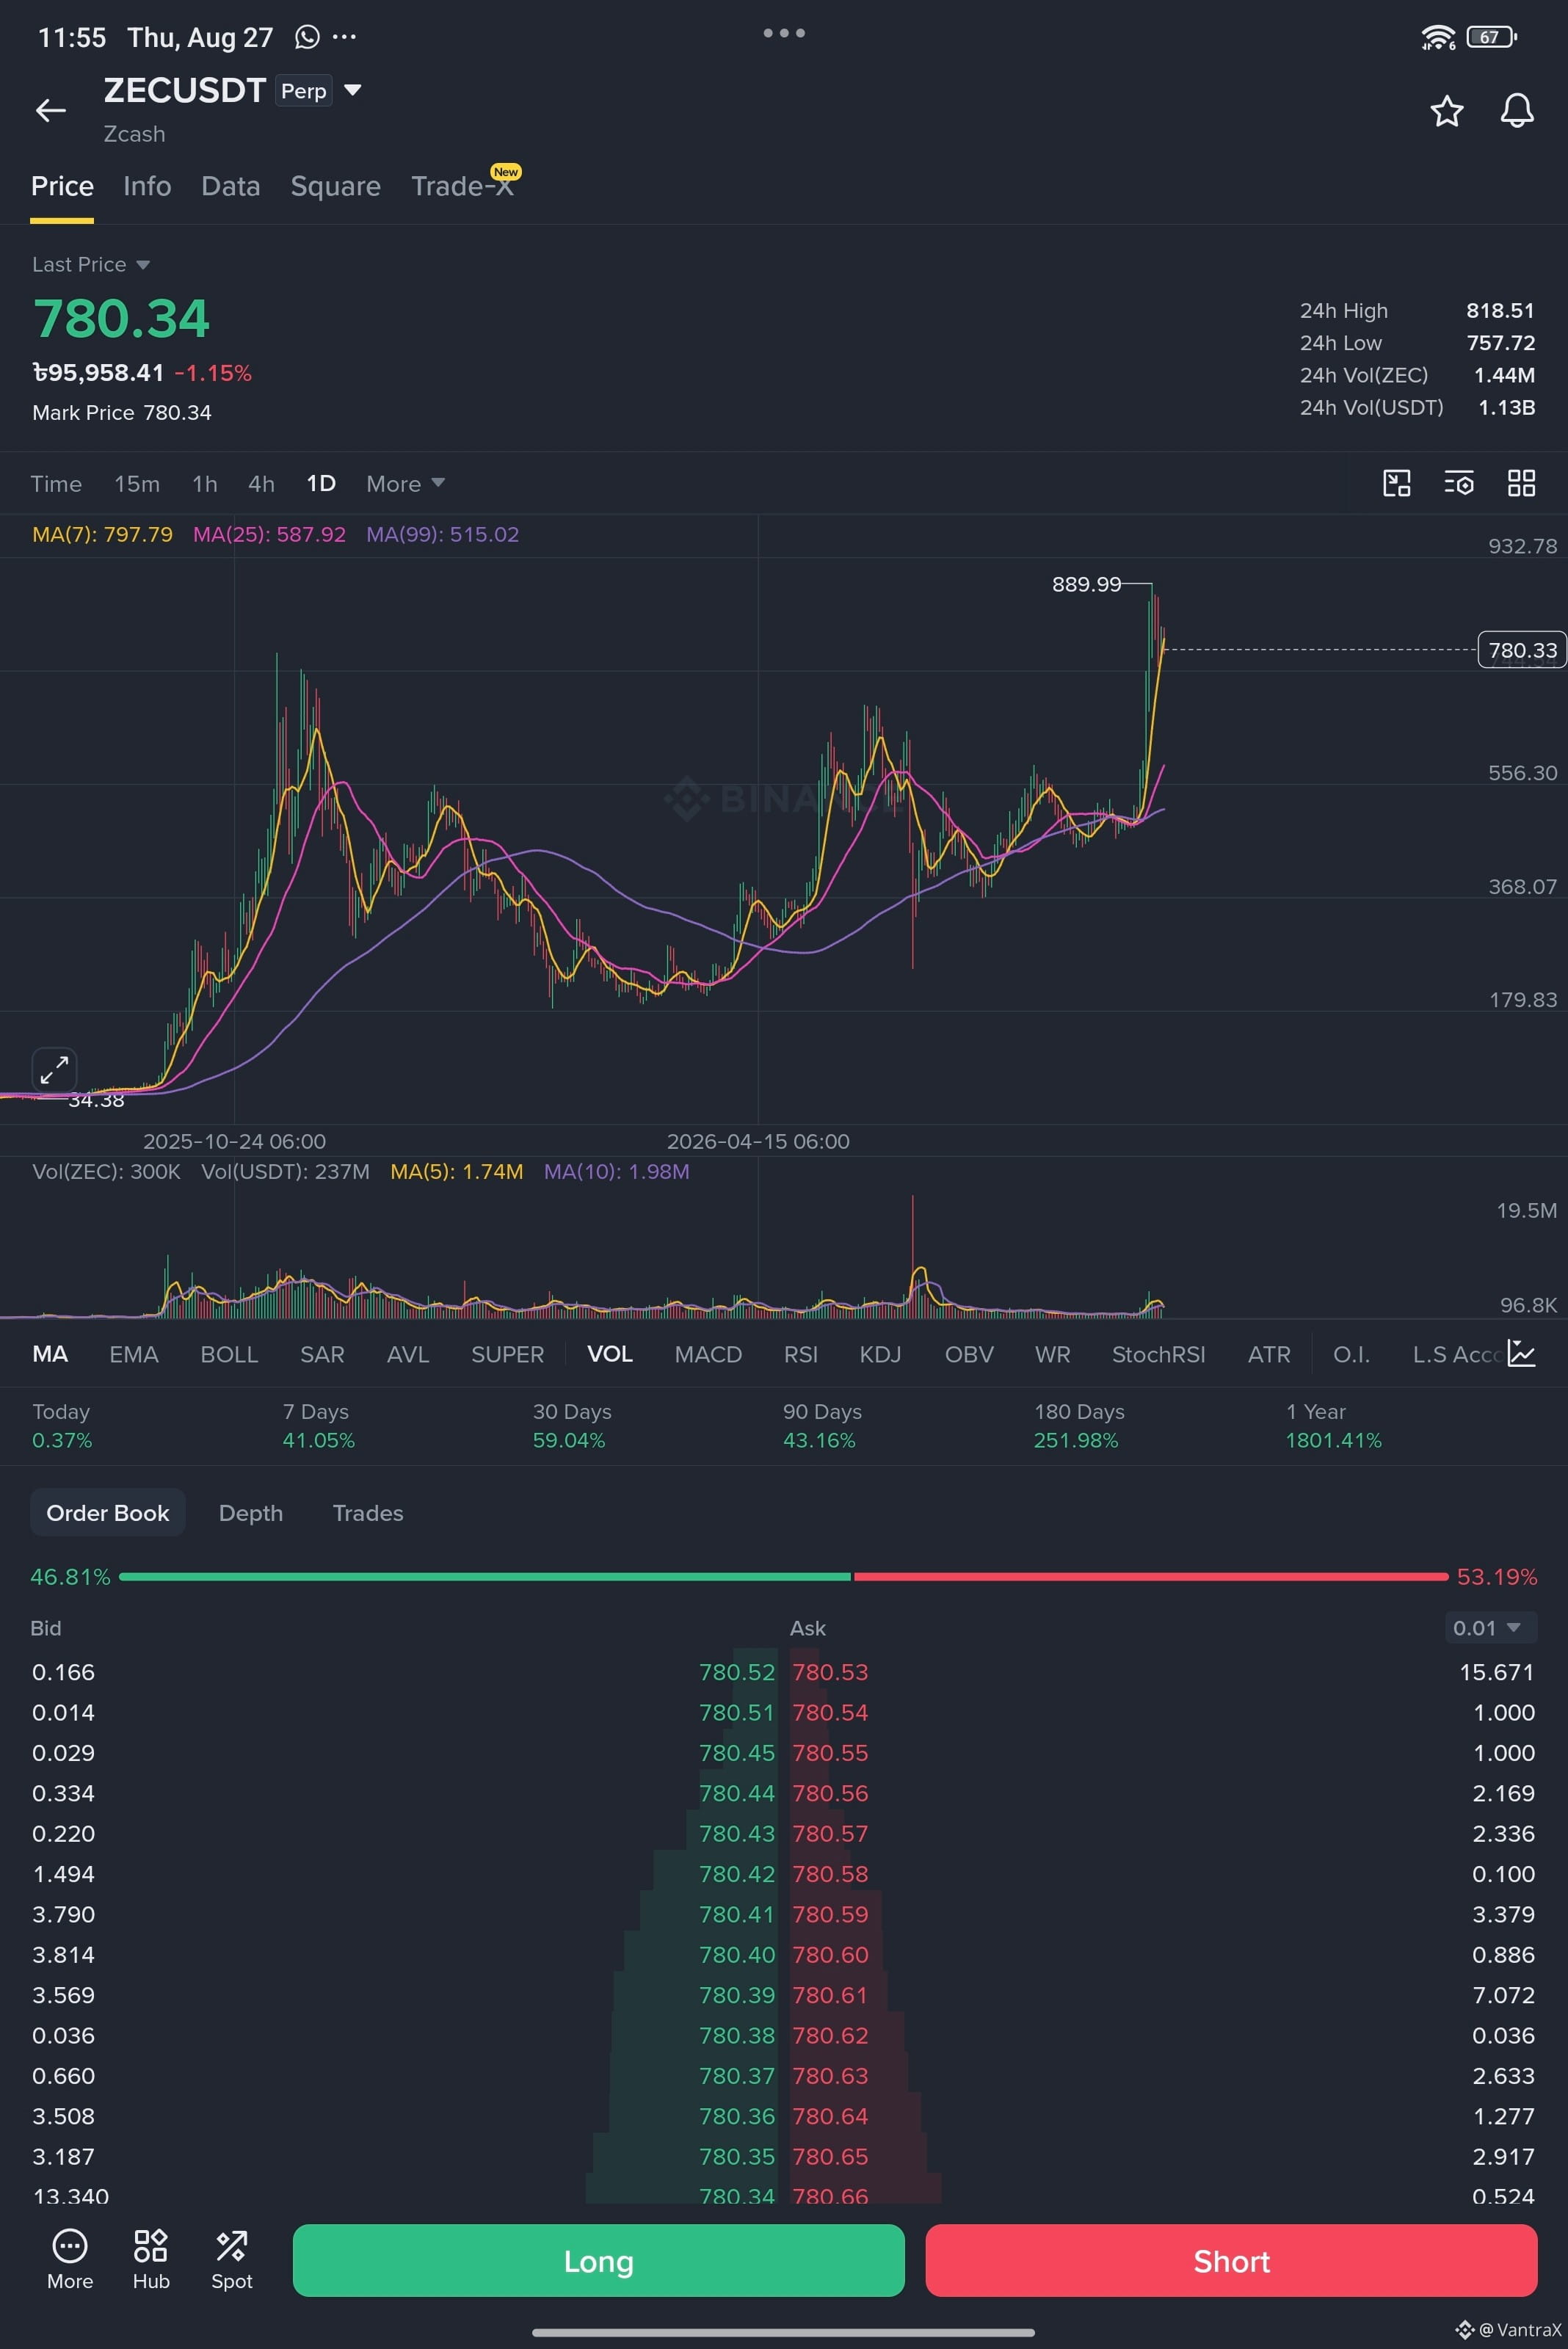1568x2349 pixels.
Task: Add ZECUSDT to favorites with star icon
Action: pos(1446,110)
